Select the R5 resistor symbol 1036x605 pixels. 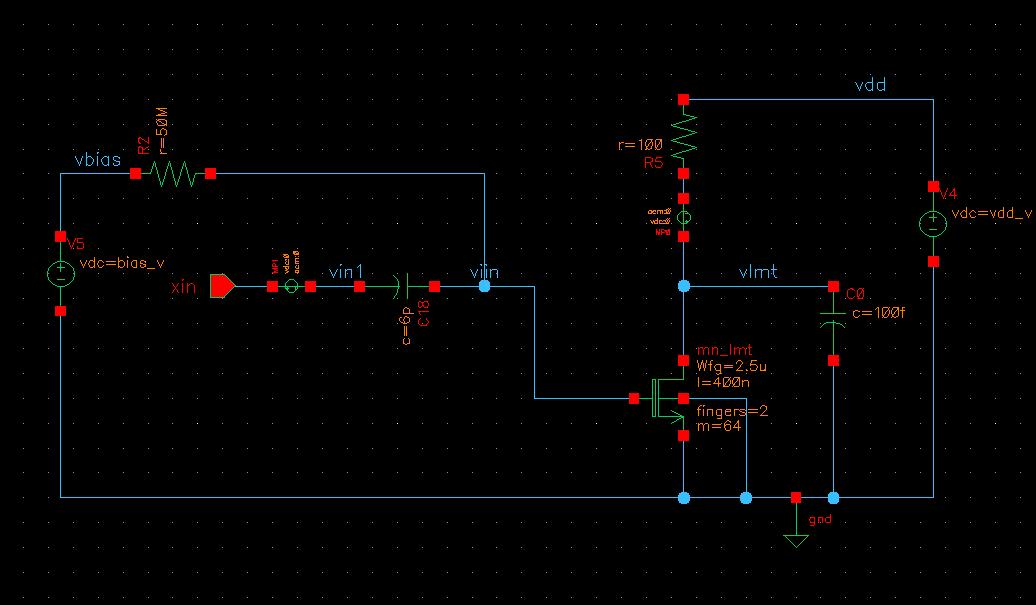684,137
